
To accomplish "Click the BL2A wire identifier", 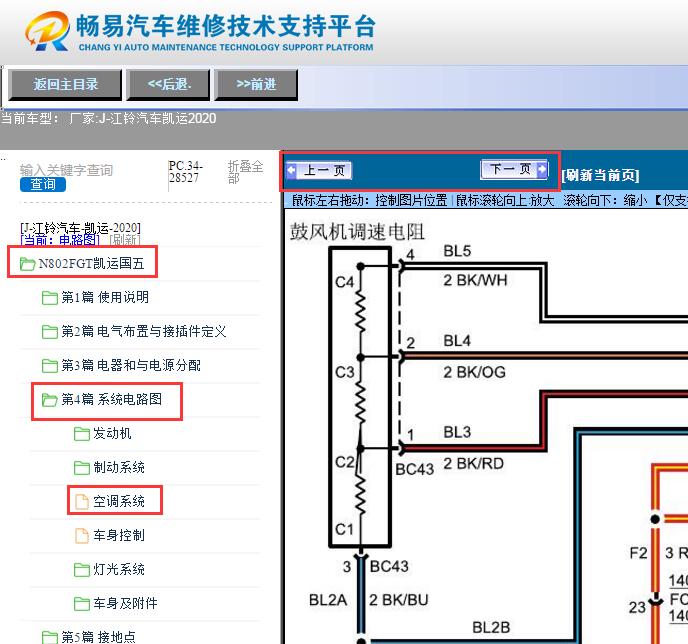I will point(328,600).
